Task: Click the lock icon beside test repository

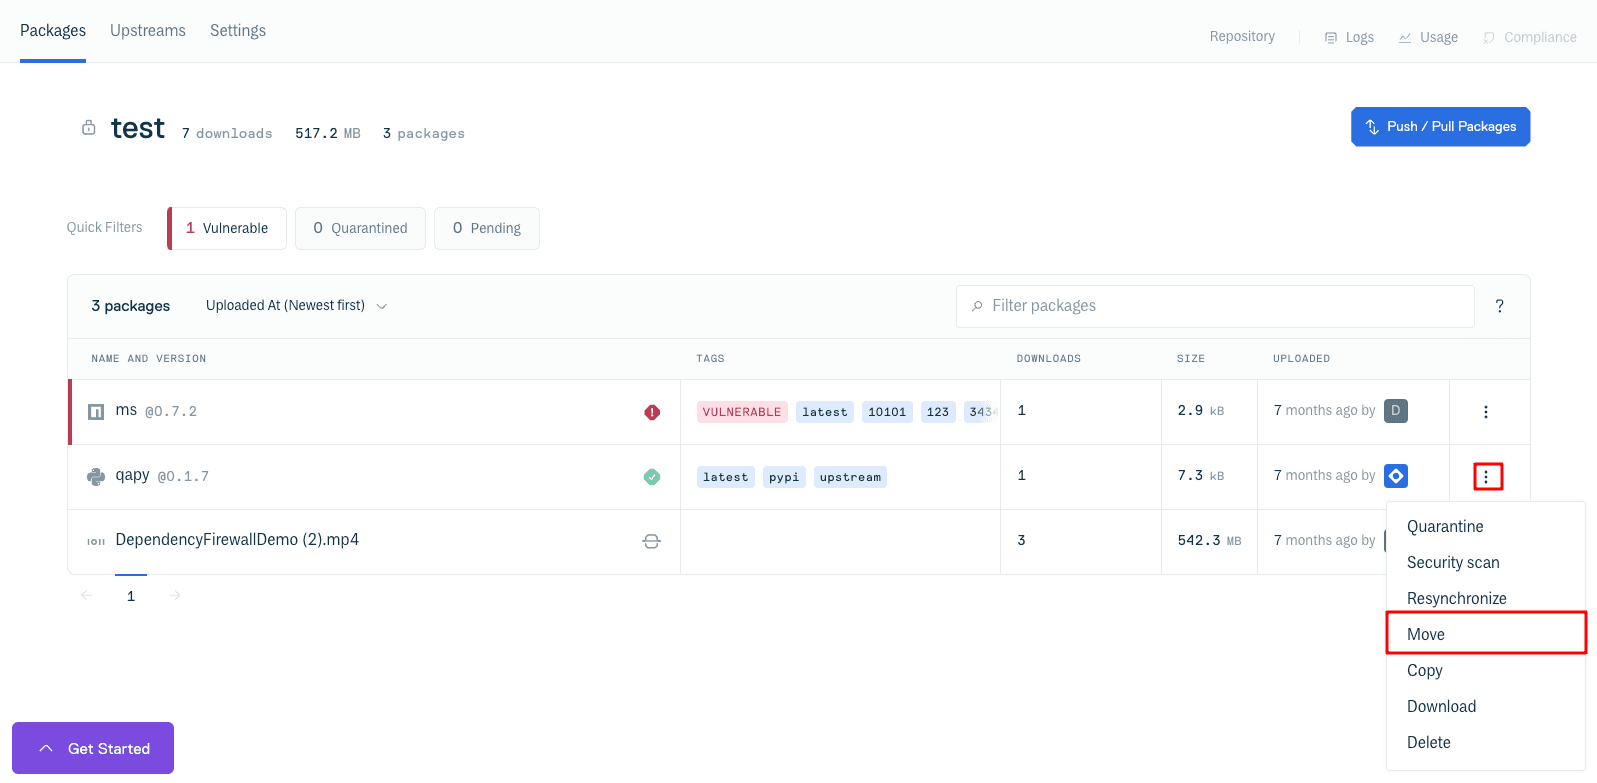Action: 89,128
